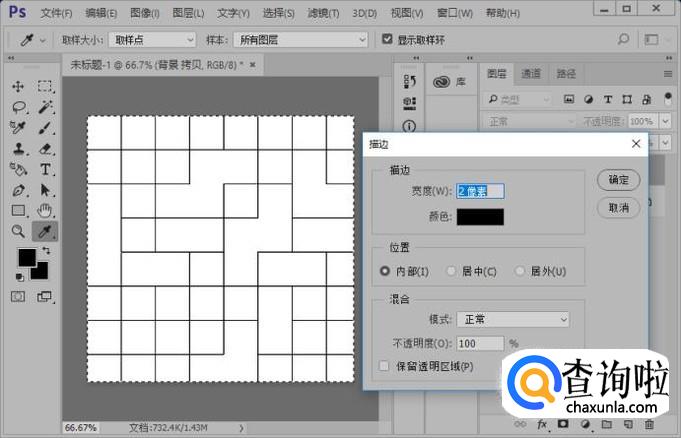
Task: Click the black stroke 颜色 swatch
Action: click(x=480, y=216)
